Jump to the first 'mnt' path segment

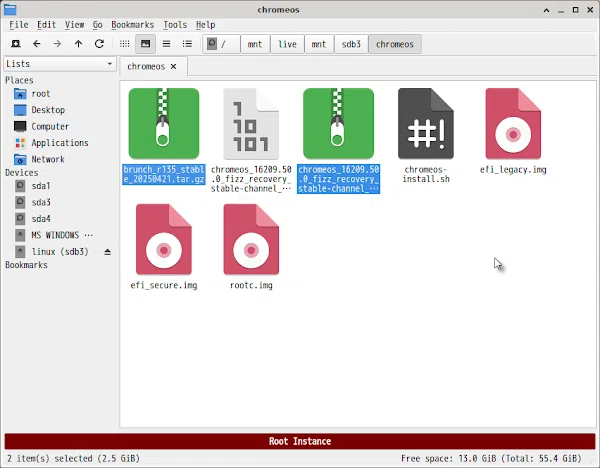255,44
